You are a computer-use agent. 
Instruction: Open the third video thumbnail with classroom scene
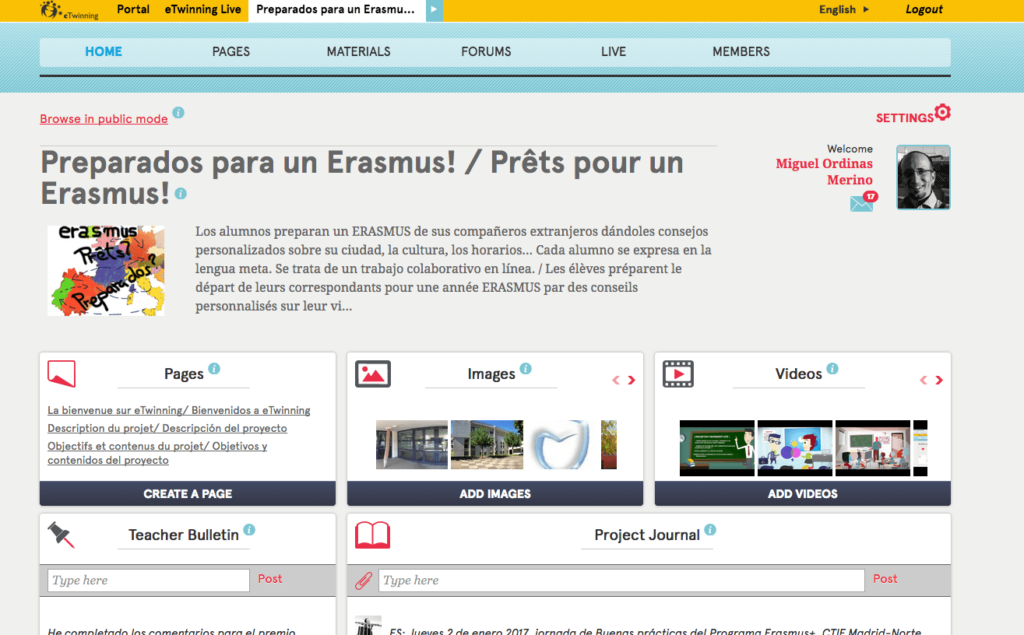(x=872, y=448)
